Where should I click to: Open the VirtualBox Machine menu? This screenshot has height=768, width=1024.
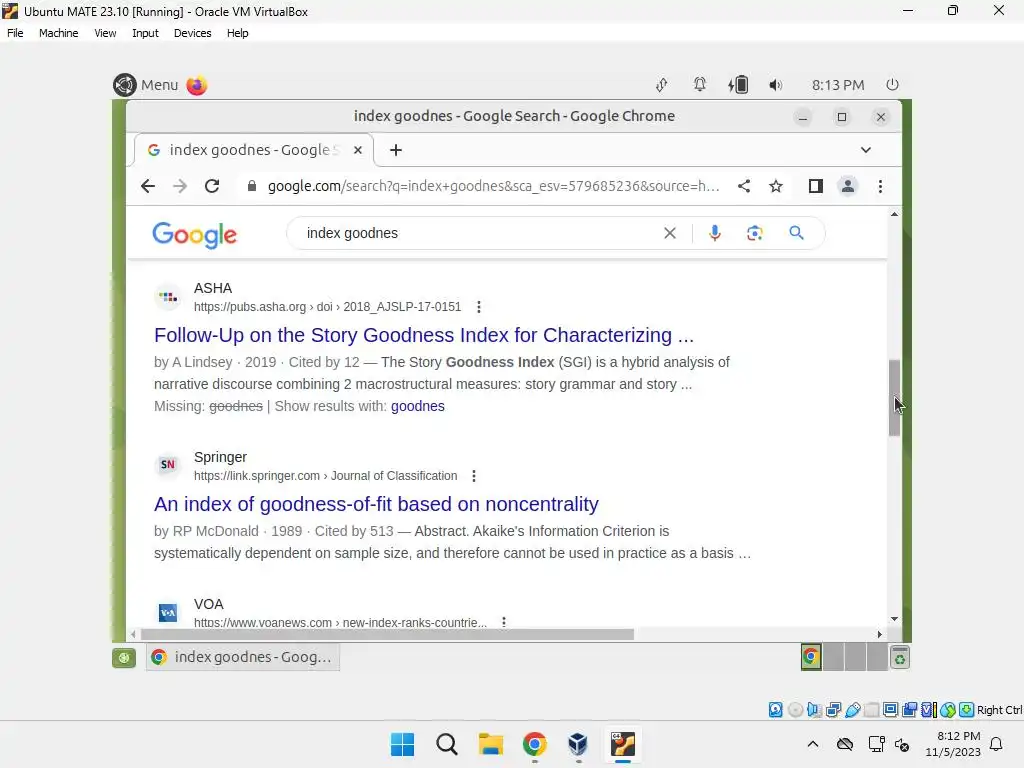(58, 33)
